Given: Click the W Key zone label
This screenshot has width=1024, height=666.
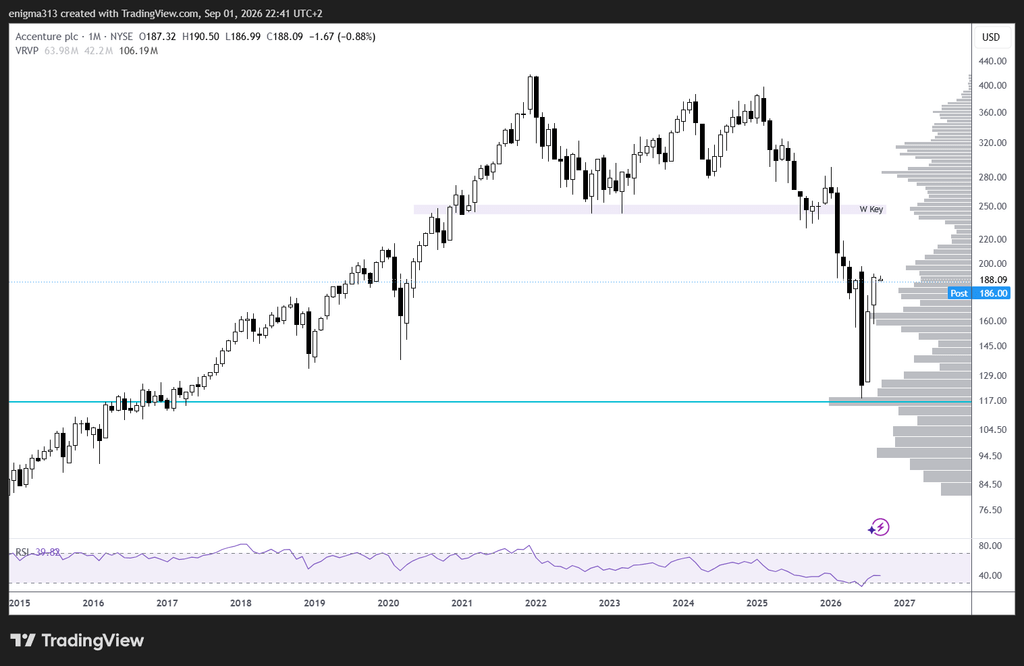Looking at the screenshot, I should click(871, 209).
